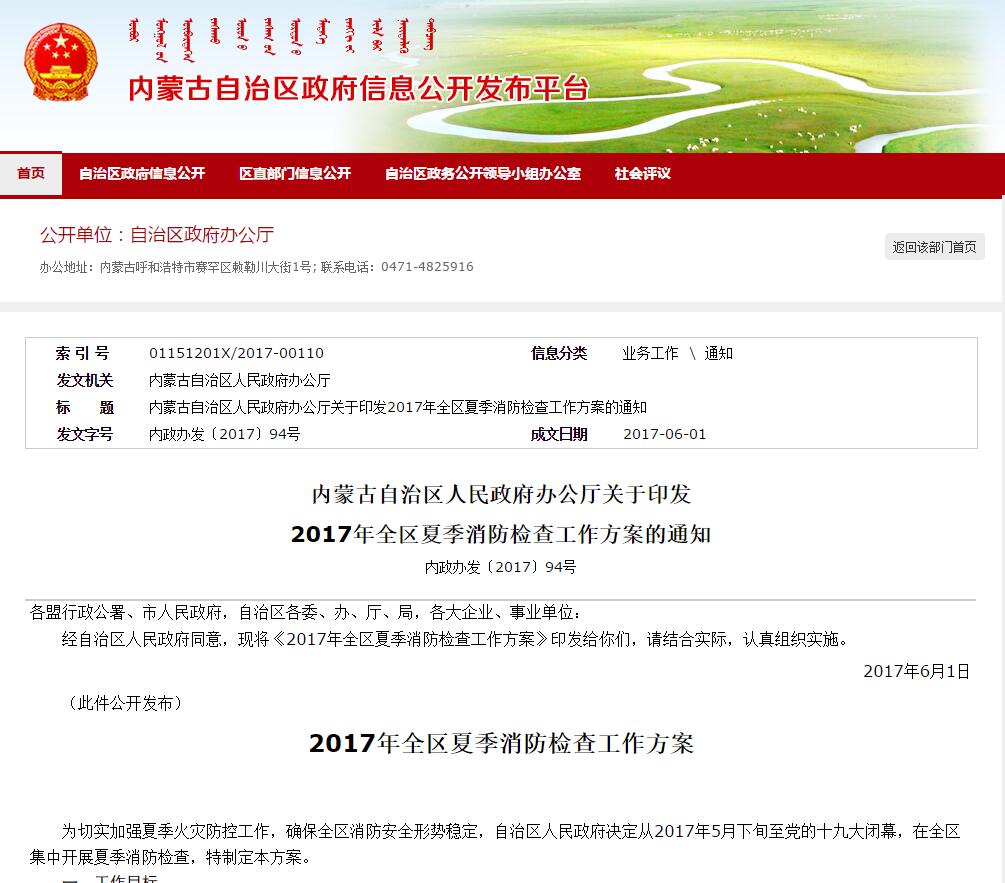Open 自治区政府信息公开 menu item

coord(142,174)
